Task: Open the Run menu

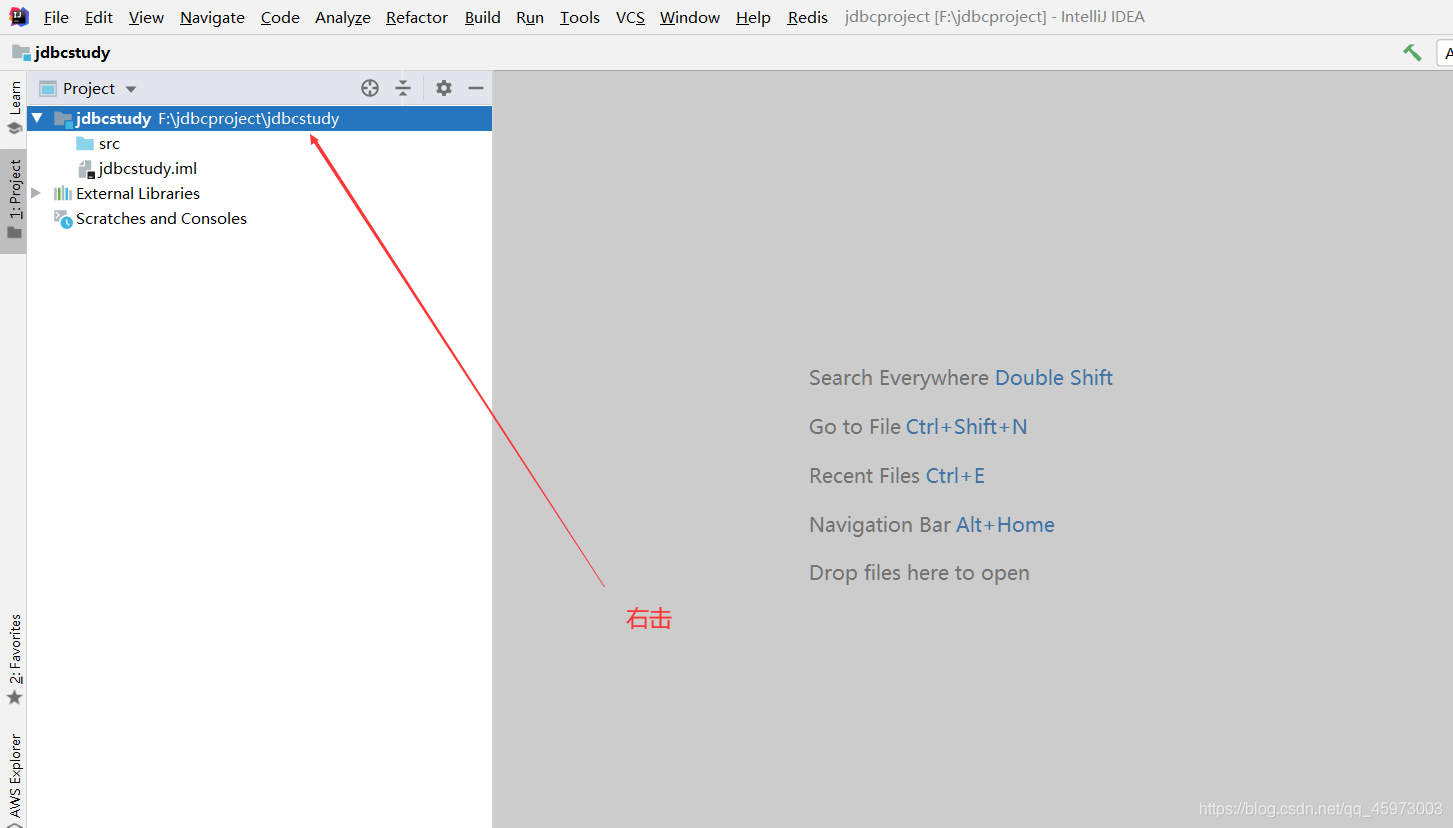Action: (530, 17)
